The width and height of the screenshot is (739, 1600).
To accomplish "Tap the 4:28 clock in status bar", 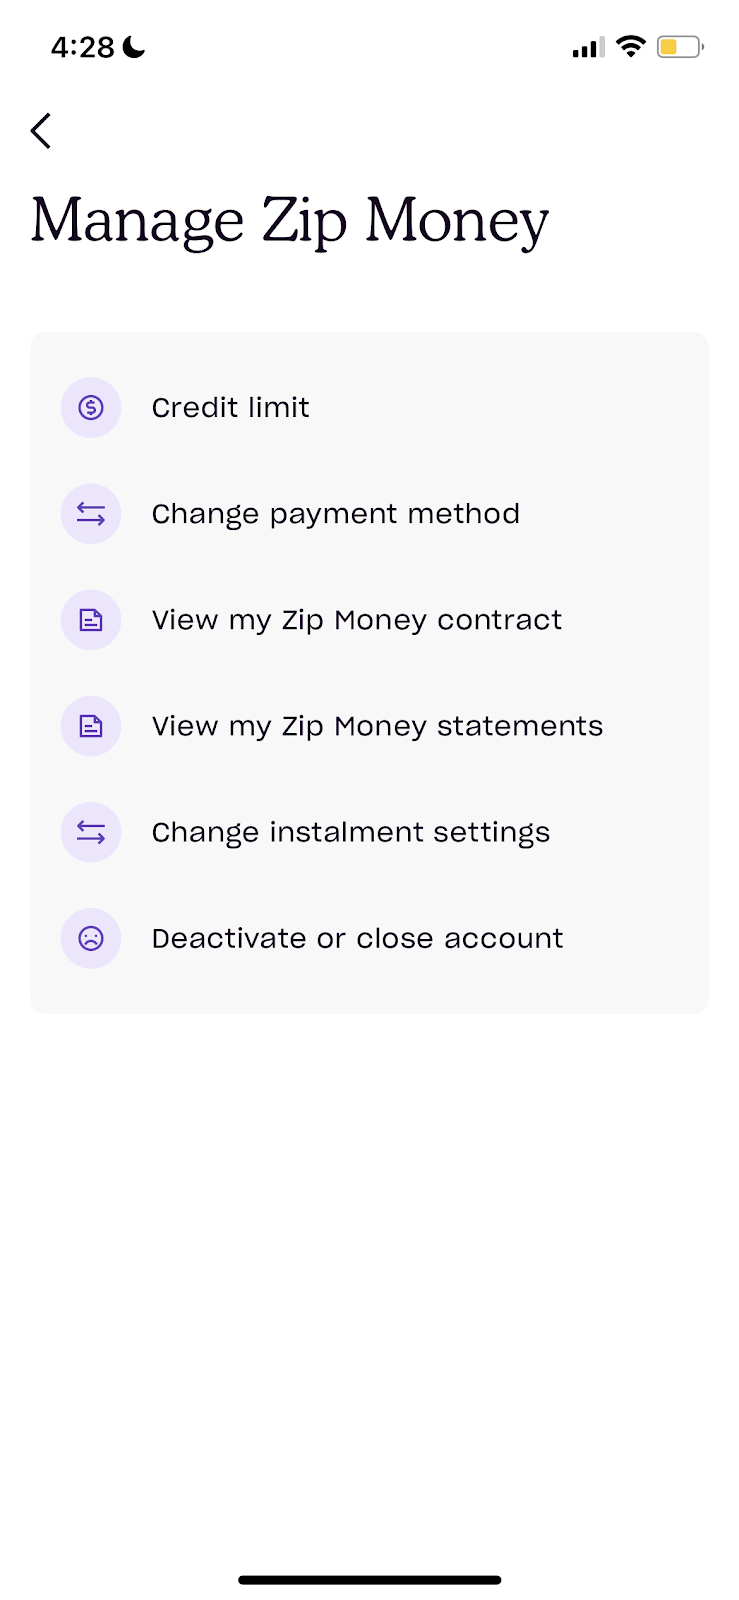I will (x=83, y=47).
